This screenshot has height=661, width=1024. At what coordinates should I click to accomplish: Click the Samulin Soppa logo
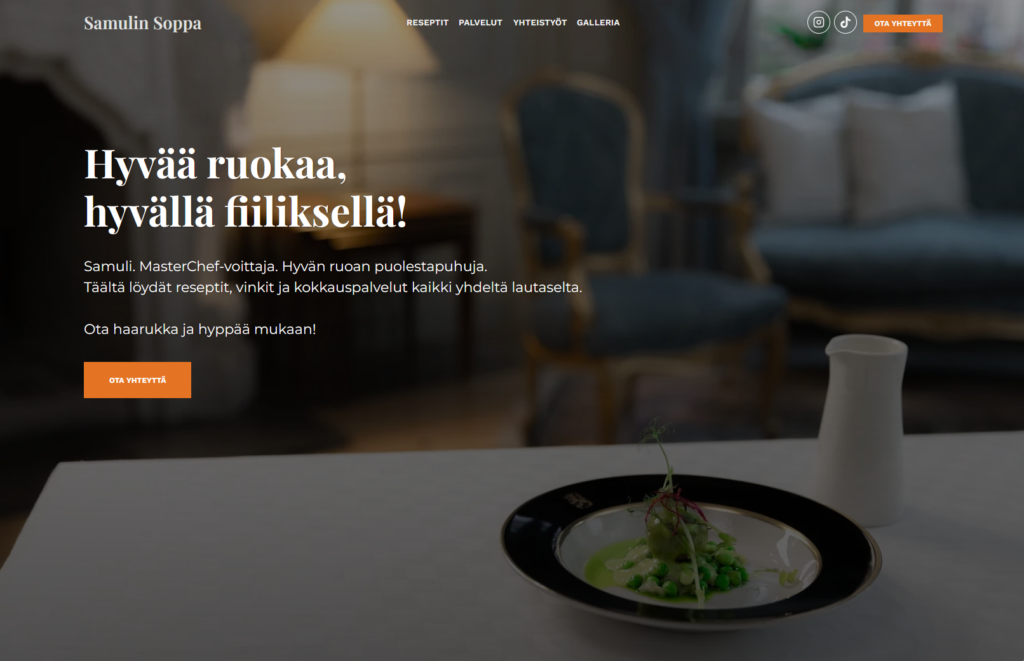tap(142, 23)
